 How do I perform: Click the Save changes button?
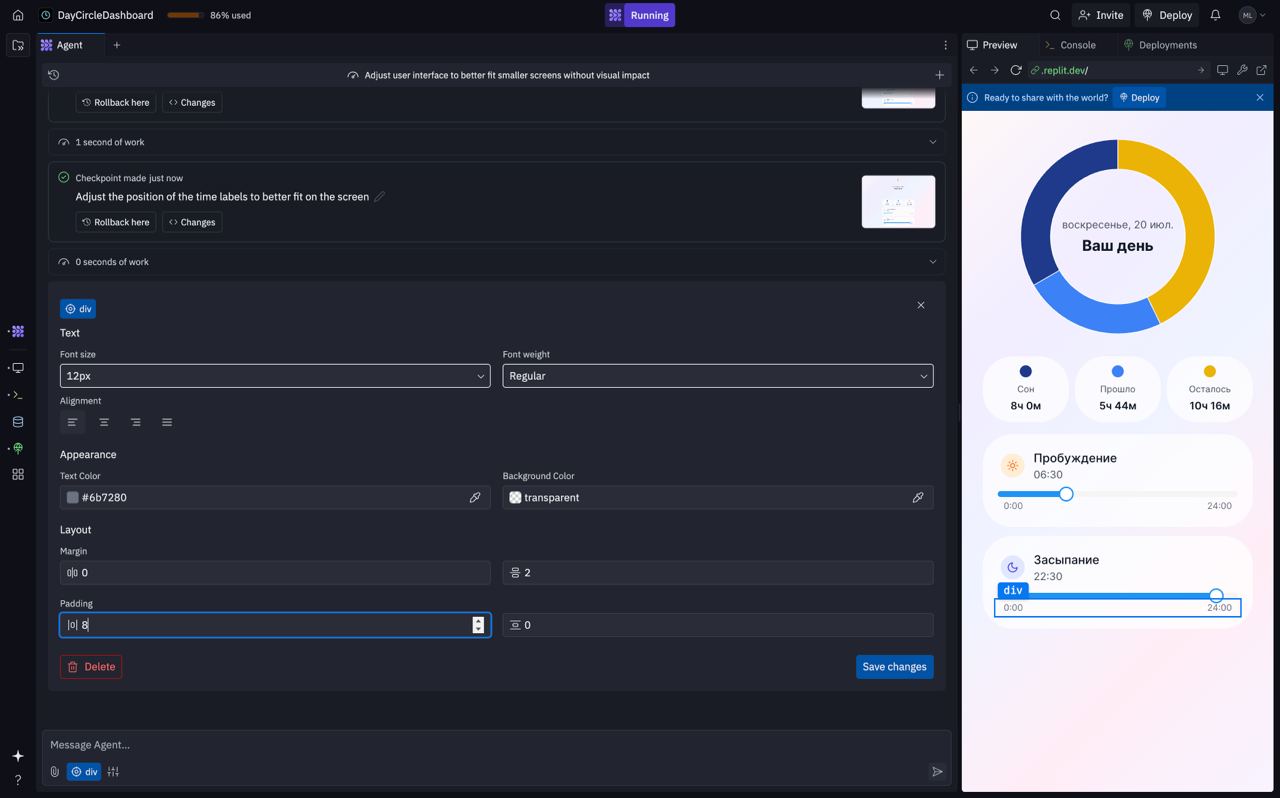point(894,667)
